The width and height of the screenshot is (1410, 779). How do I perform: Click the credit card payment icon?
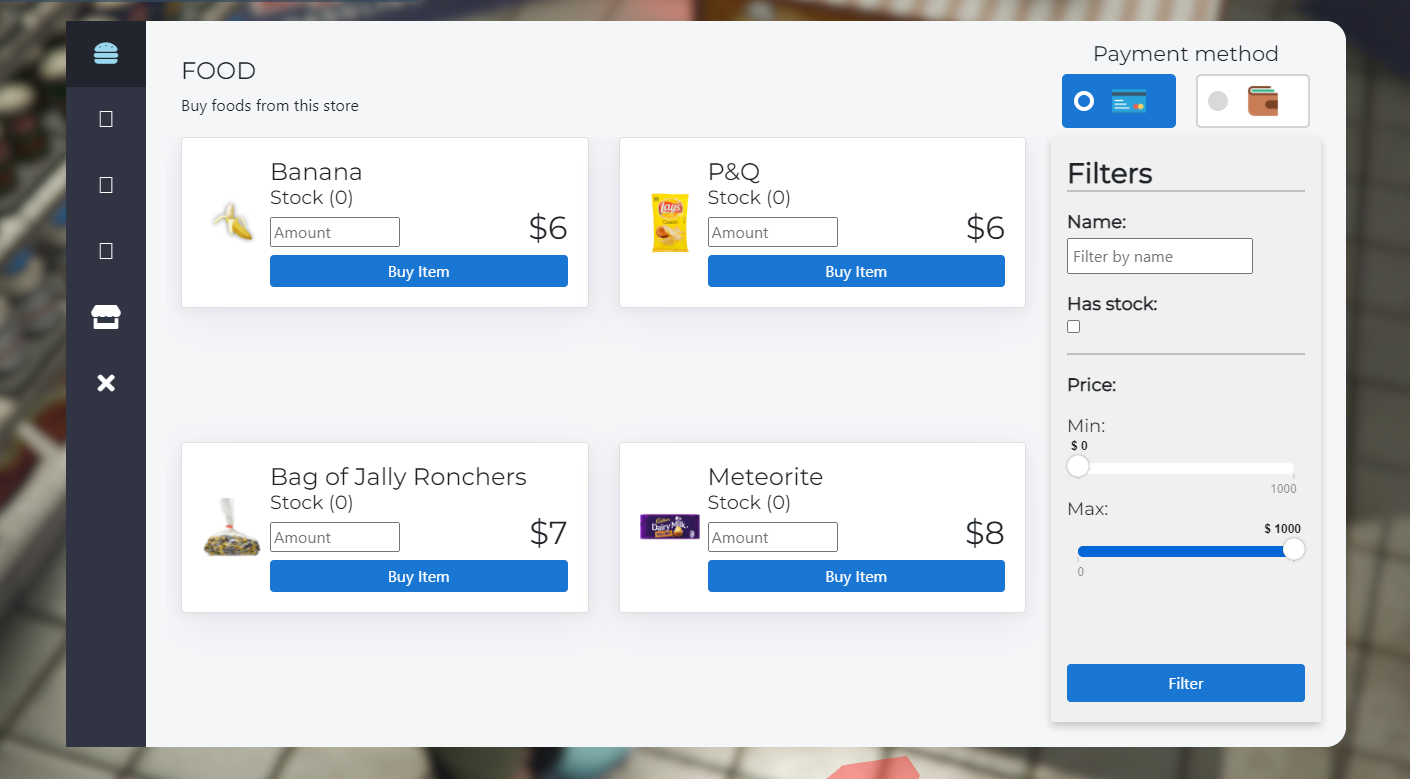coord(1129,101)
